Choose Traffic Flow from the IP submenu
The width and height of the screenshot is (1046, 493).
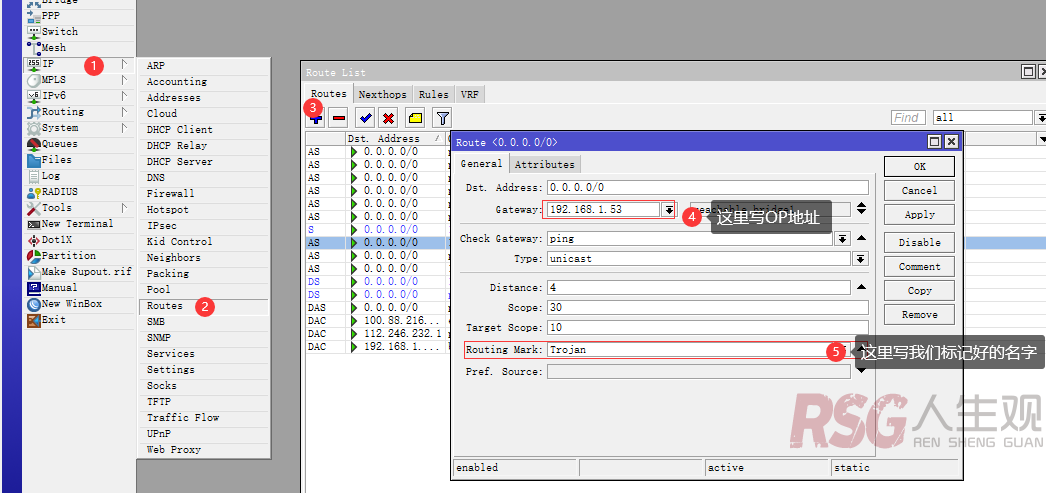[203, 418]
